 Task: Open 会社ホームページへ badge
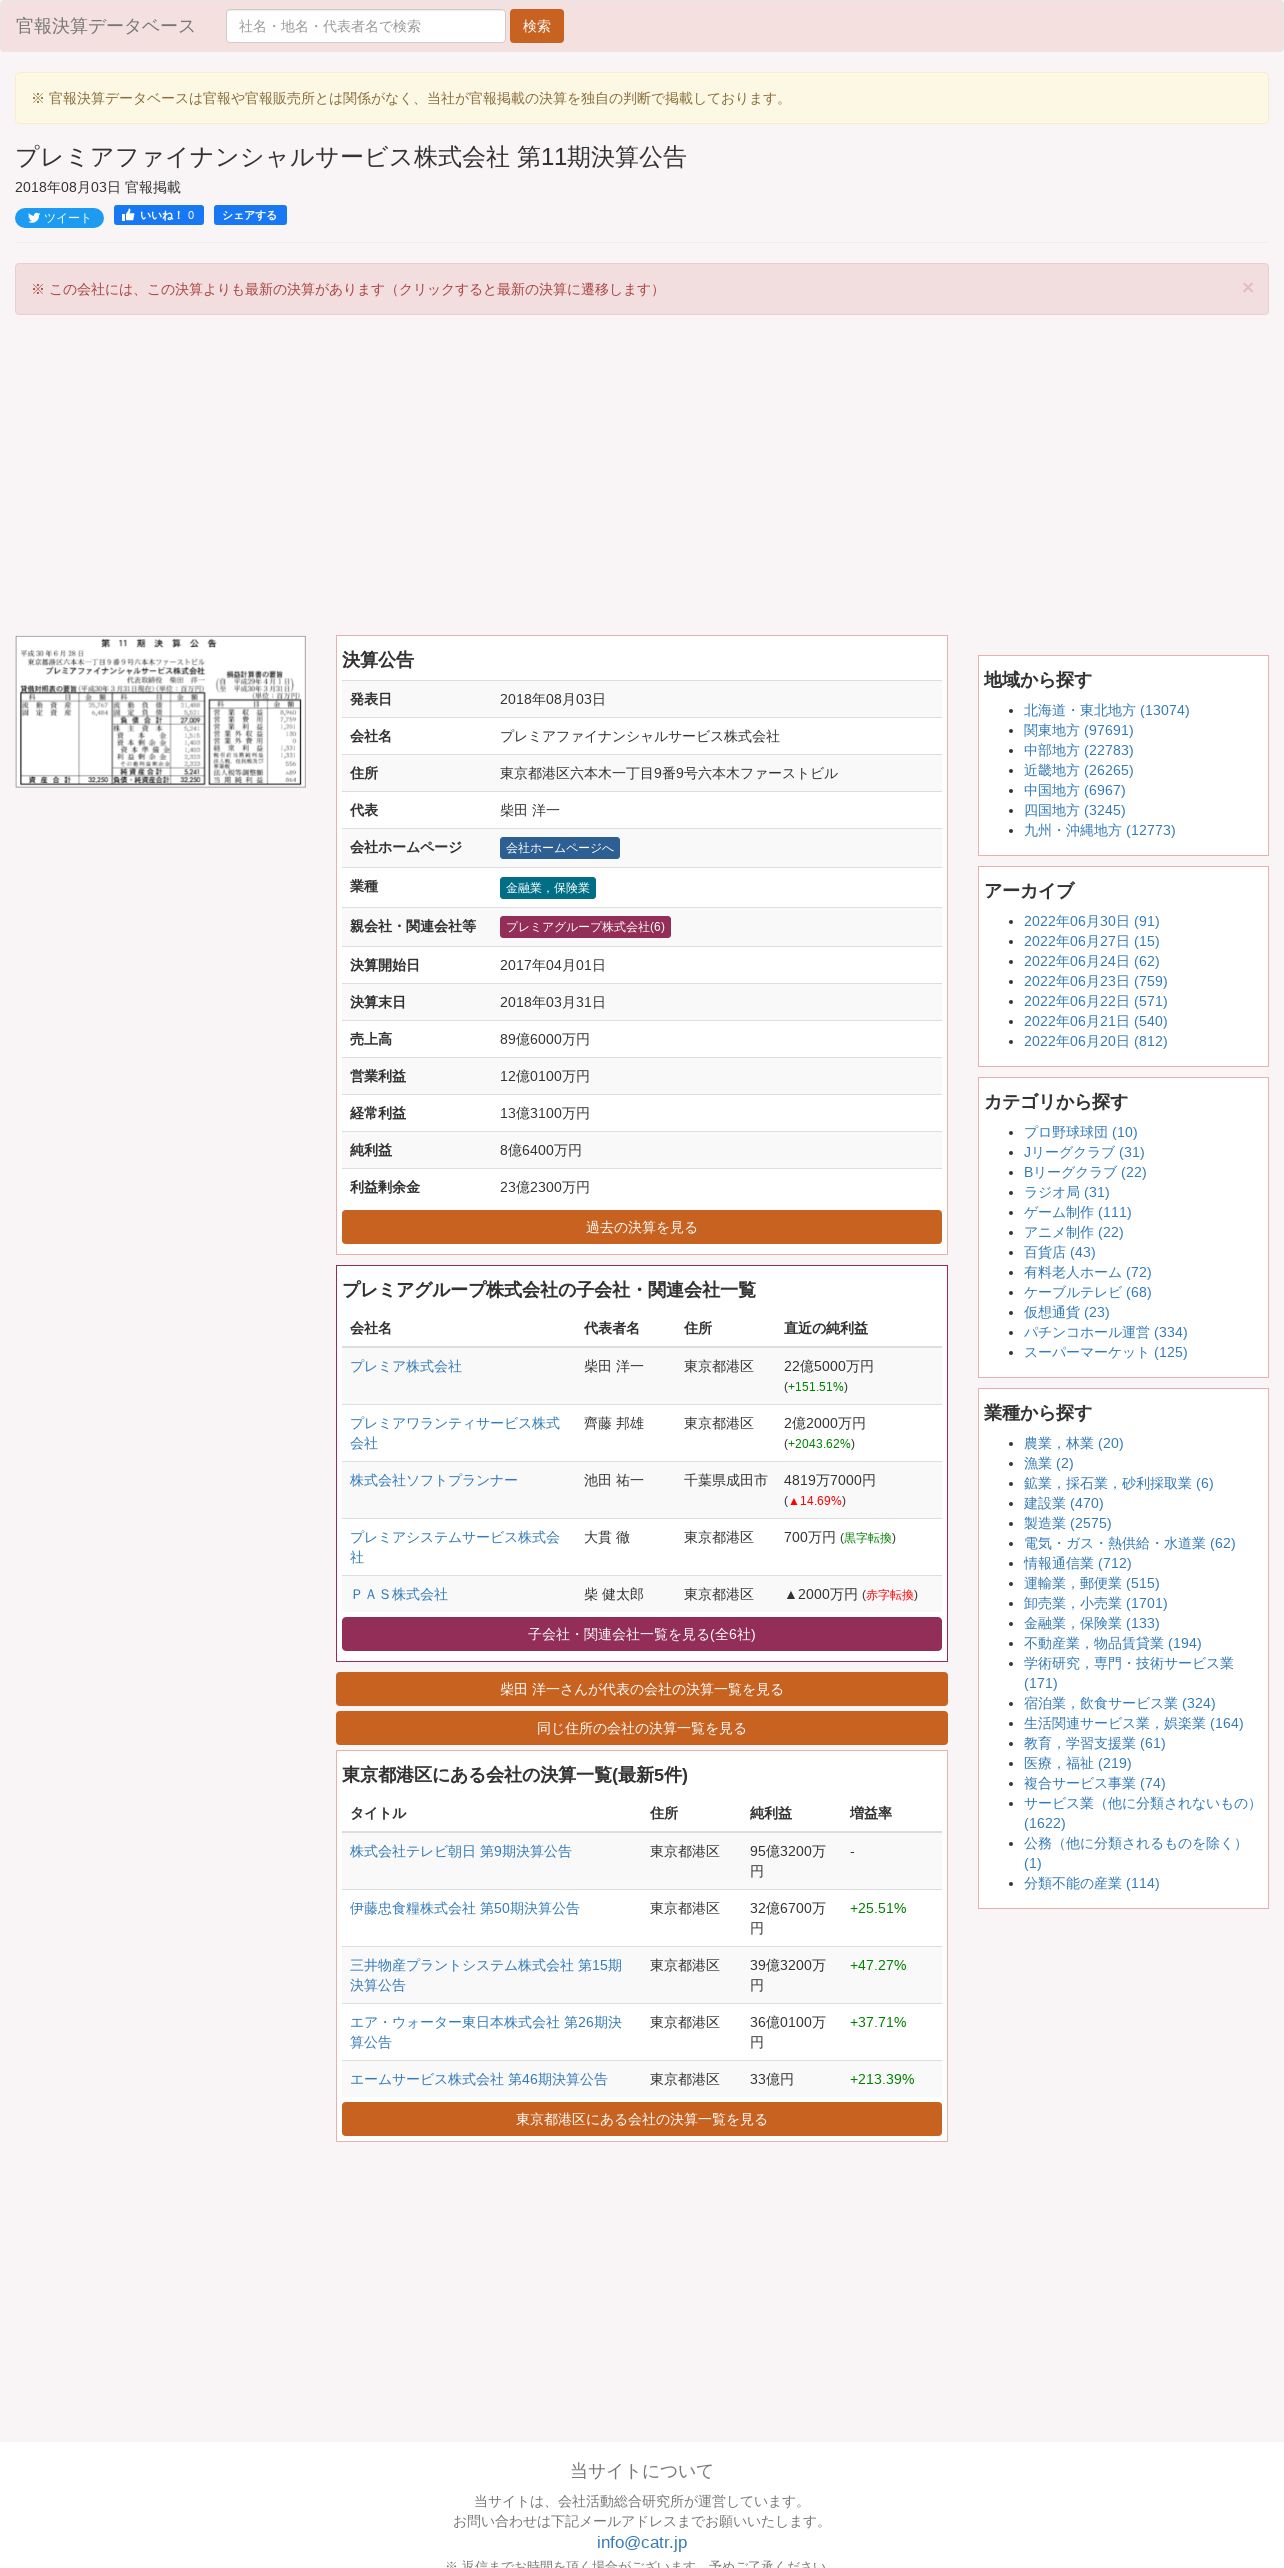[560, 848]
